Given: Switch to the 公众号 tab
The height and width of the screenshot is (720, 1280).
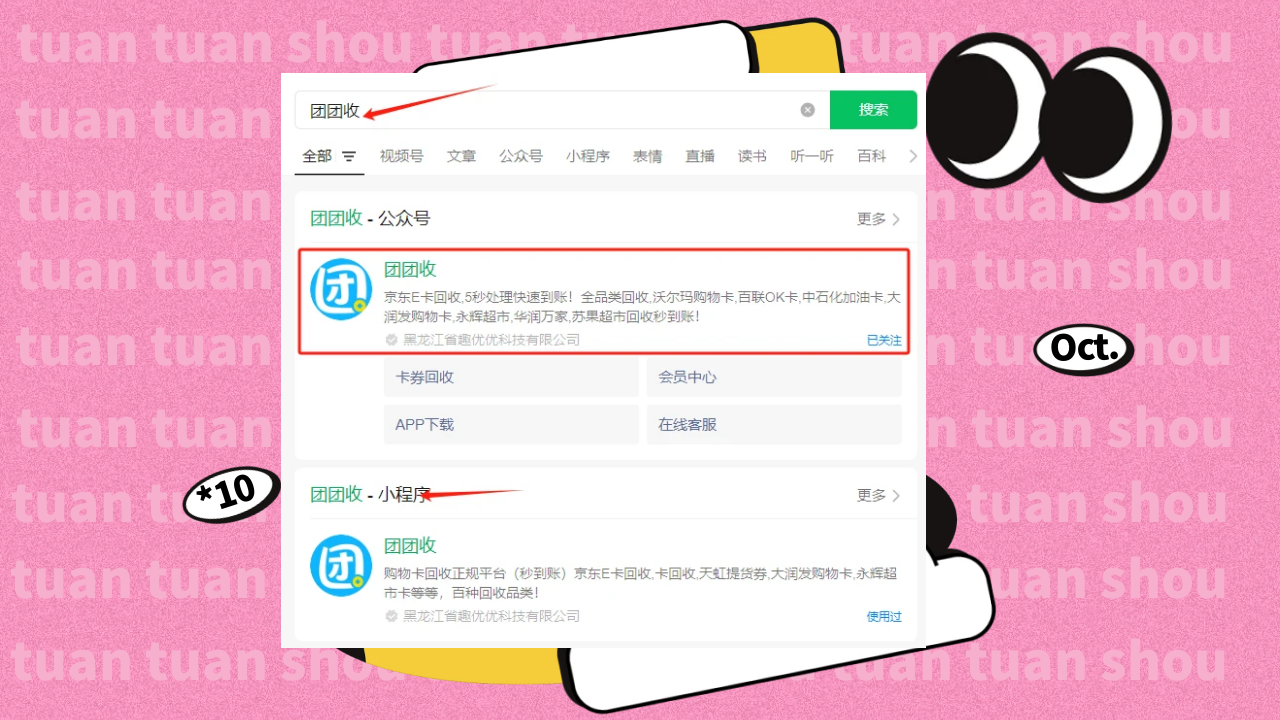Looking at the screenshot, I should tap(521, 156).
